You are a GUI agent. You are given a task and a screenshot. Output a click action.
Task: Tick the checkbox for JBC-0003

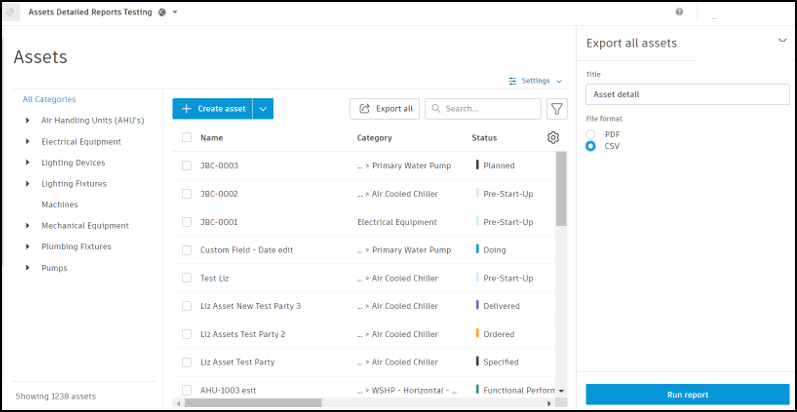click(x=186, y=165)
